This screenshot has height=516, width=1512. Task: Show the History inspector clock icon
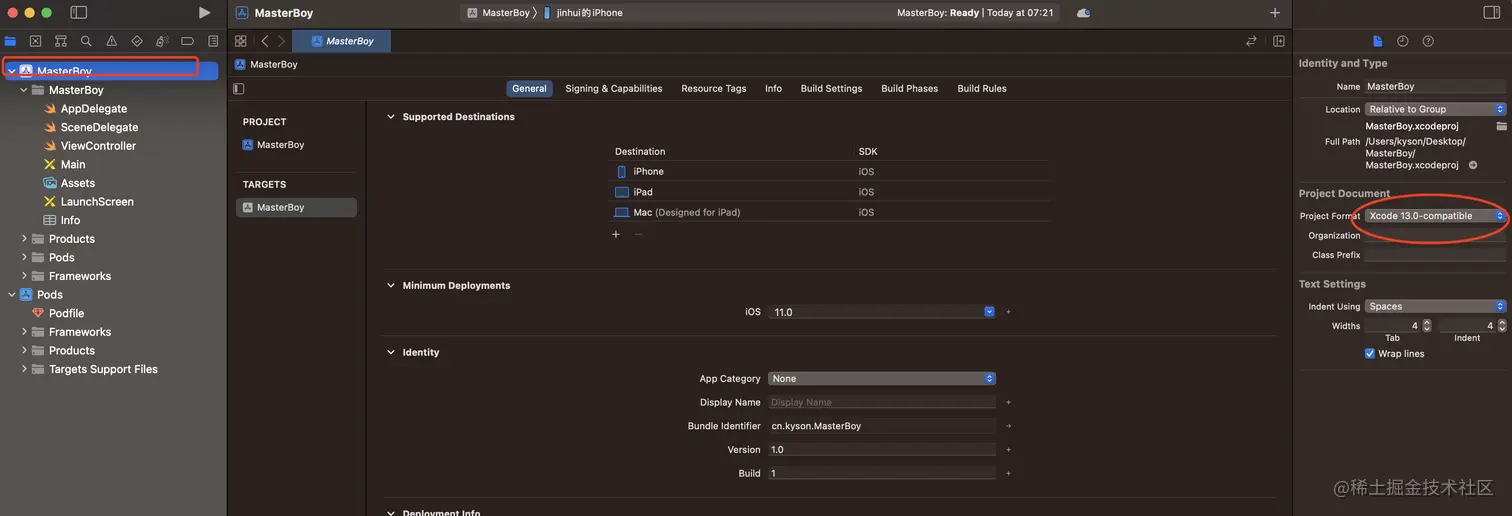pos(1402,41)
